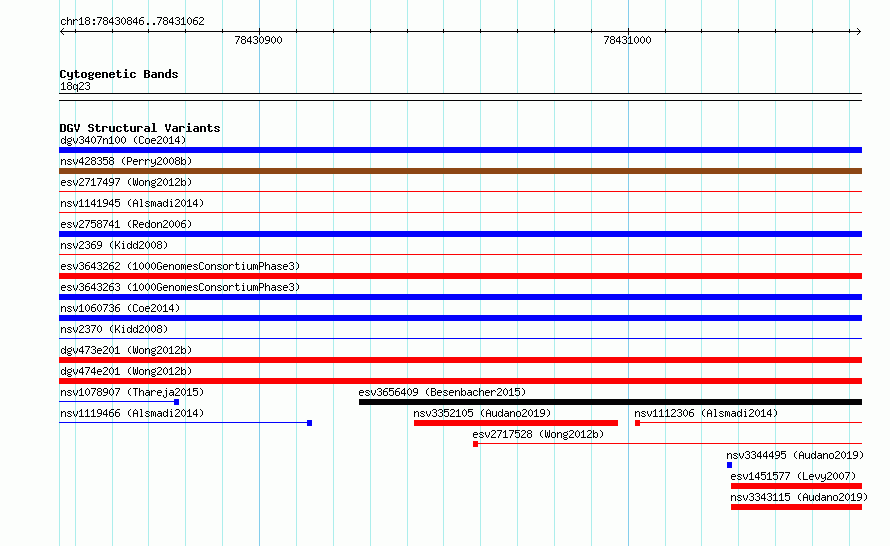Click the small blue square of nsv3344495
This screenshot has height=546, width=890.
729,465
